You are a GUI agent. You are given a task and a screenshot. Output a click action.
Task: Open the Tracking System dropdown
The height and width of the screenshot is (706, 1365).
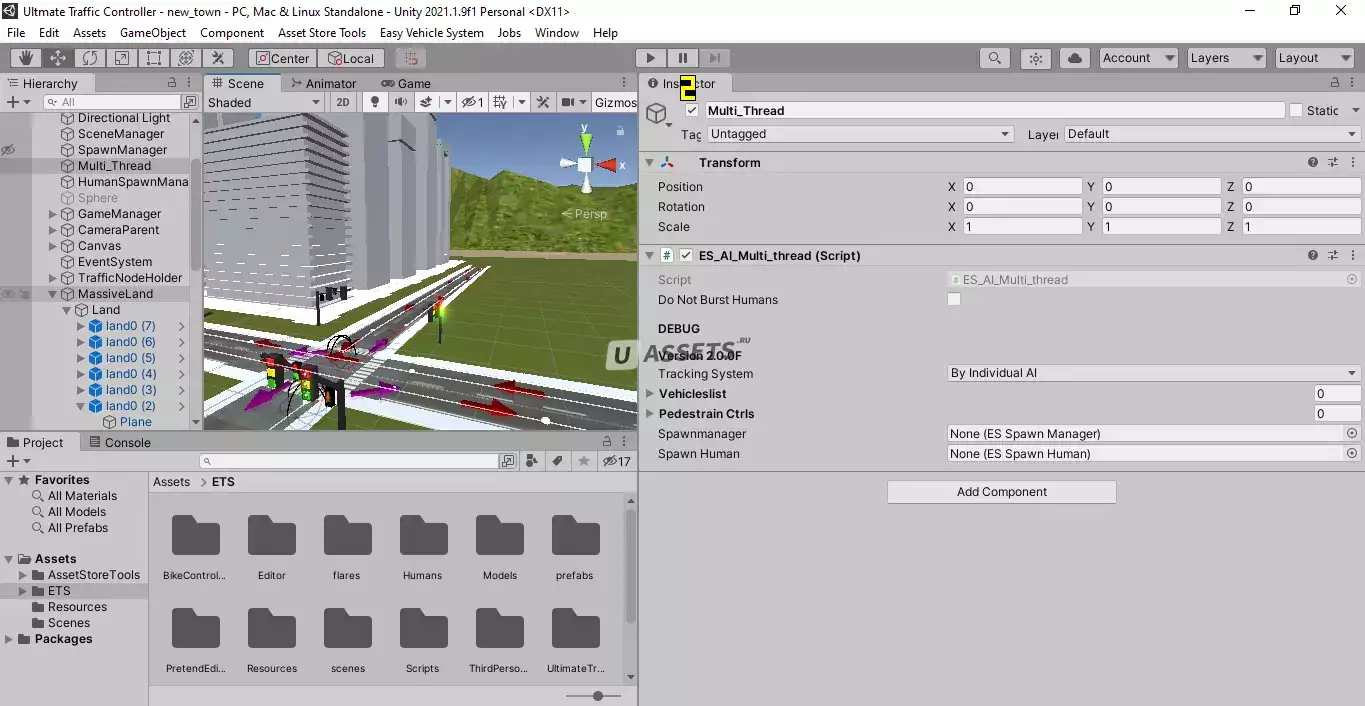1153,373
